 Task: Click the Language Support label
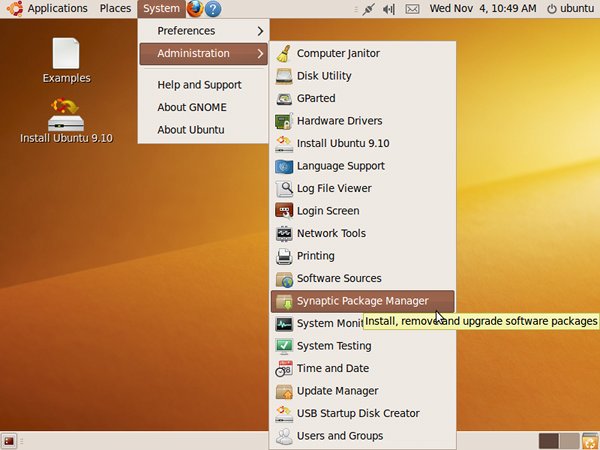click(x=341, y=166)
